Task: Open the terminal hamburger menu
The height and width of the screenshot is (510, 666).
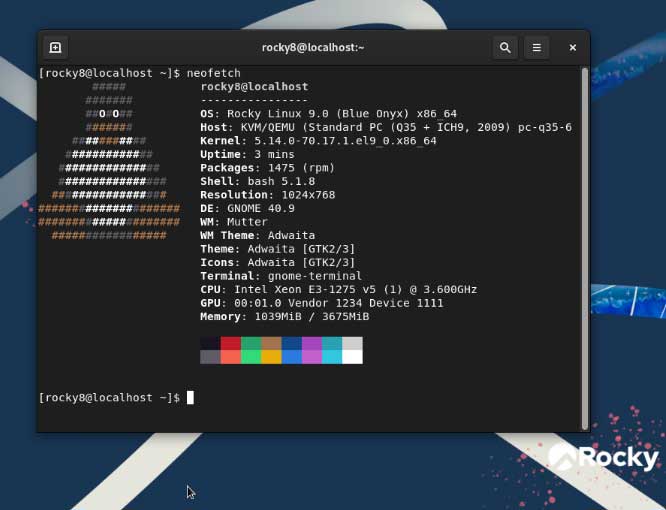Action: (x=536, y=48)
